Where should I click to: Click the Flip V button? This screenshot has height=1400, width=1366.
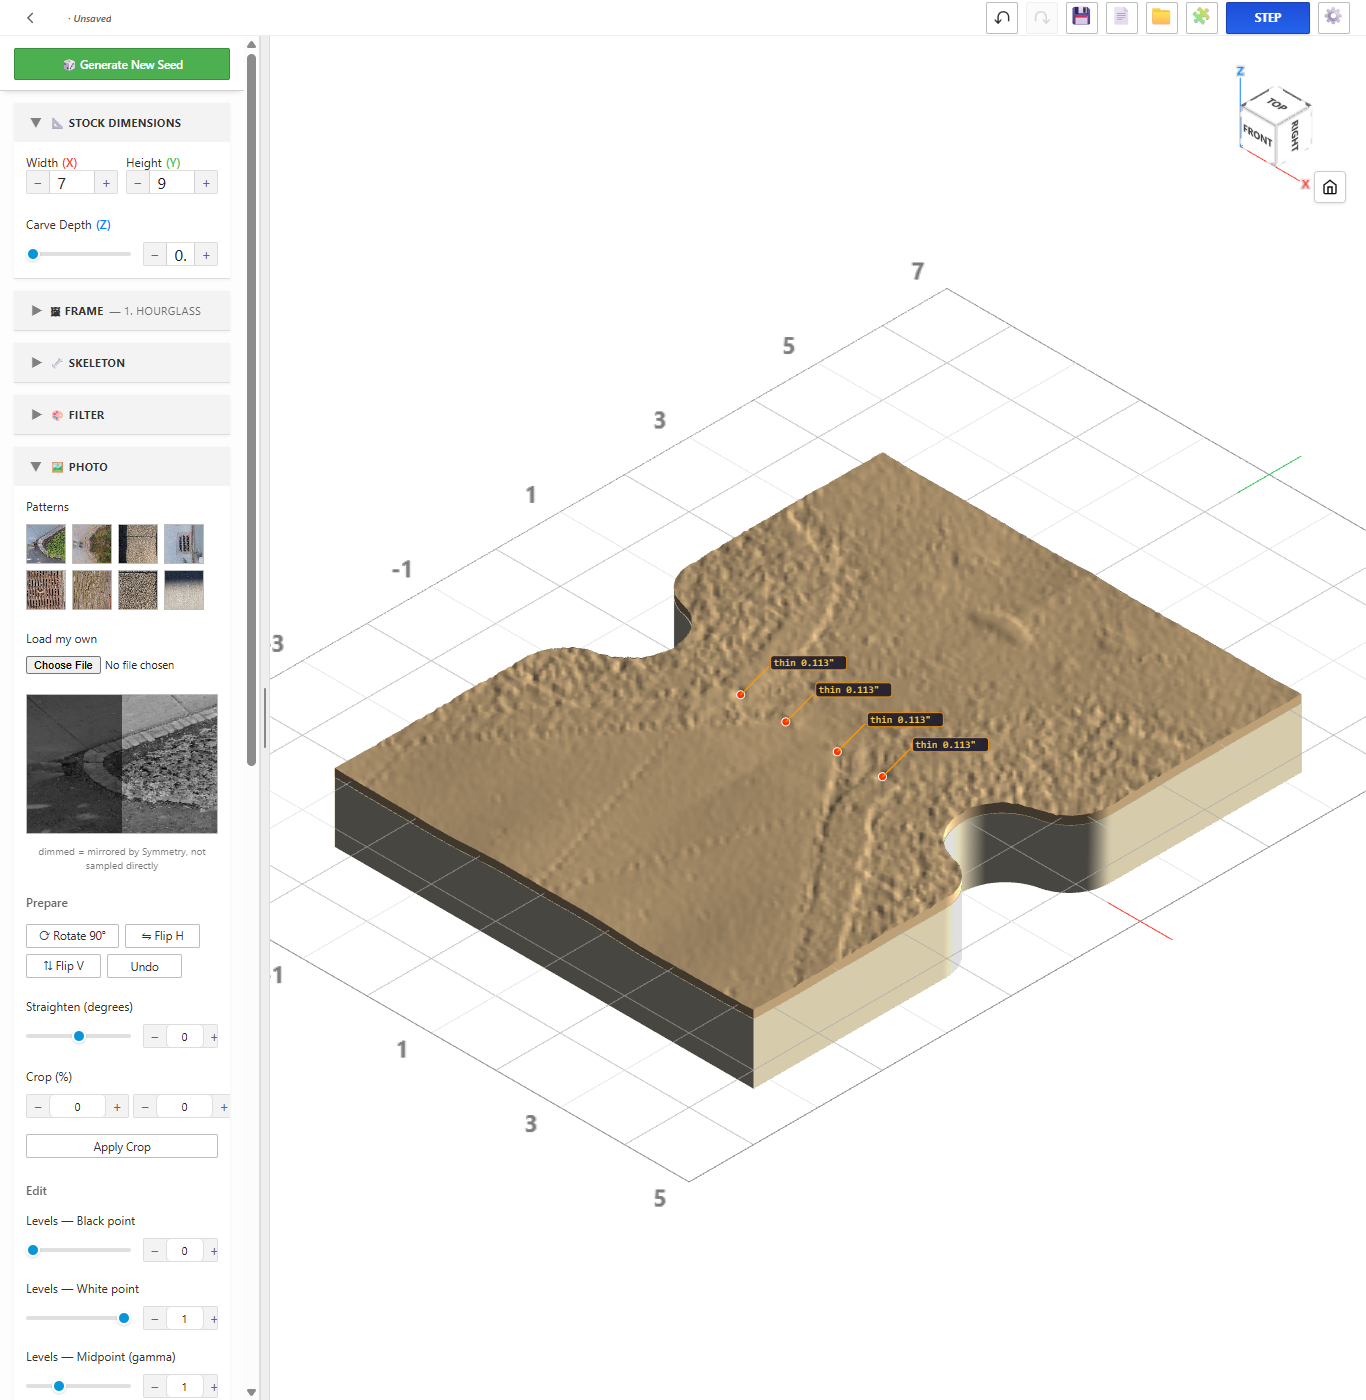click(63, 966)
